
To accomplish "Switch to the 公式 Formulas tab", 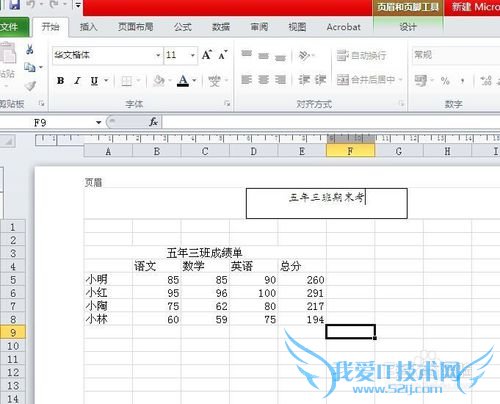I will pyautogui.click(x=183, y=27).
